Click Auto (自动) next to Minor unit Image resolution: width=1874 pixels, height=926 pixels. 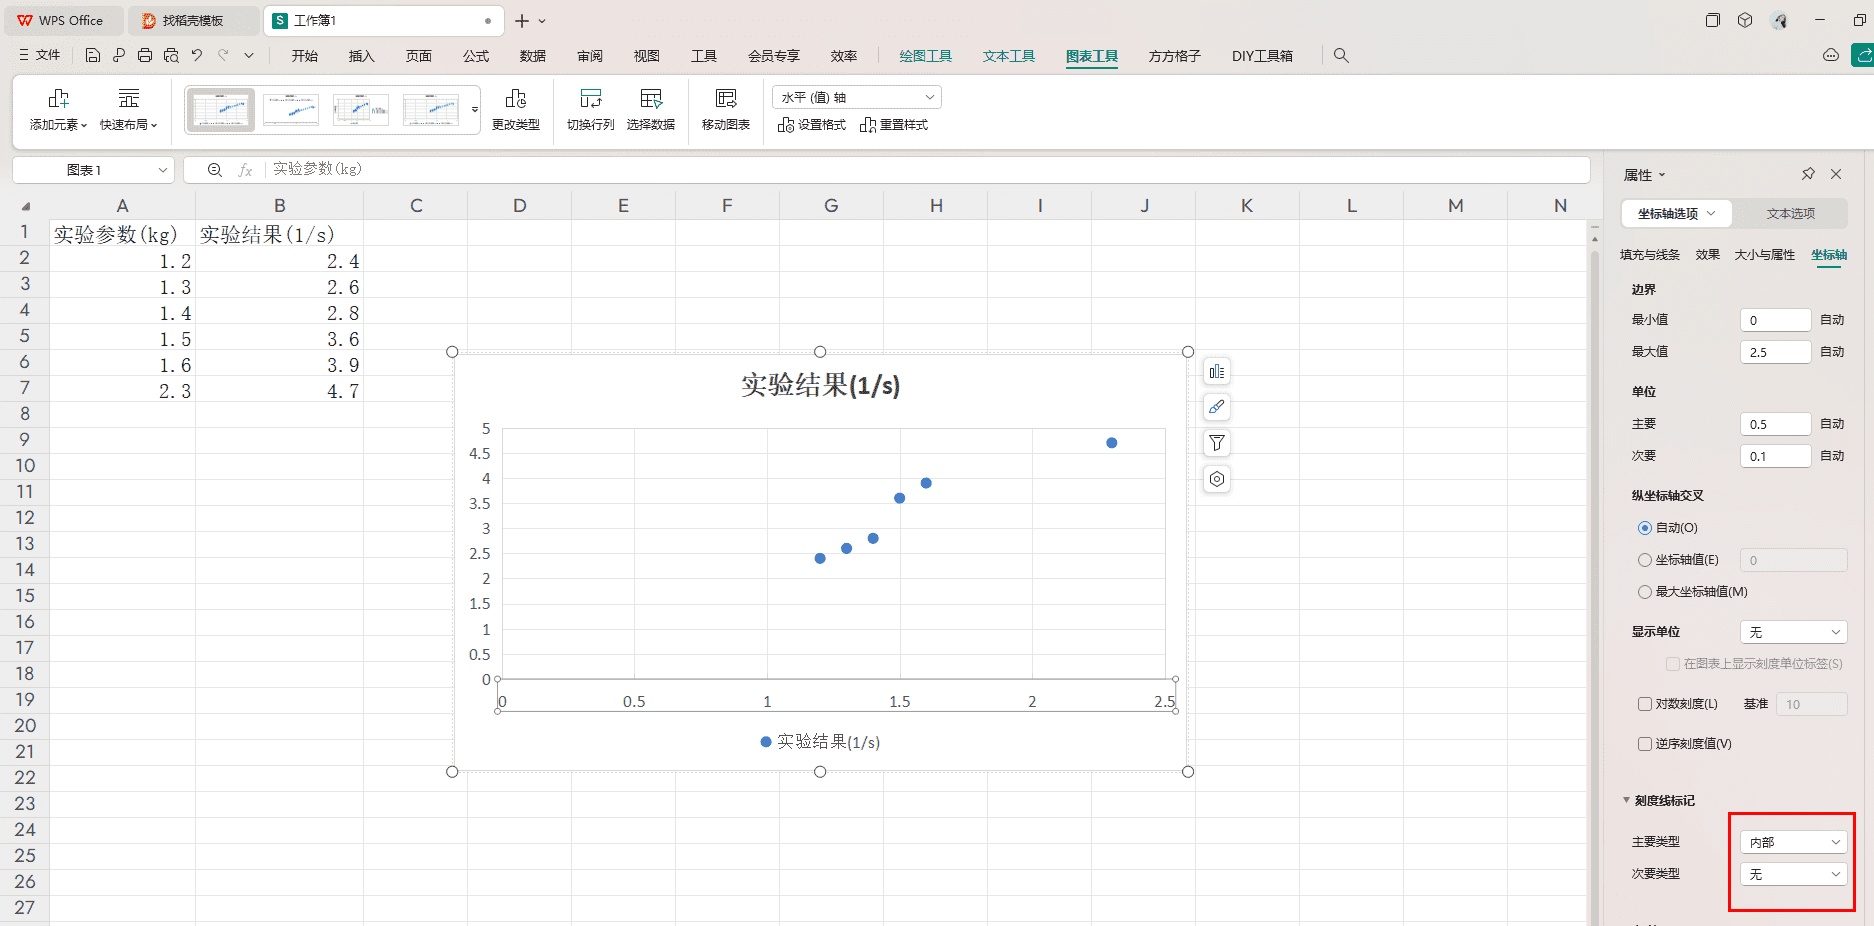coord(1832,456)
